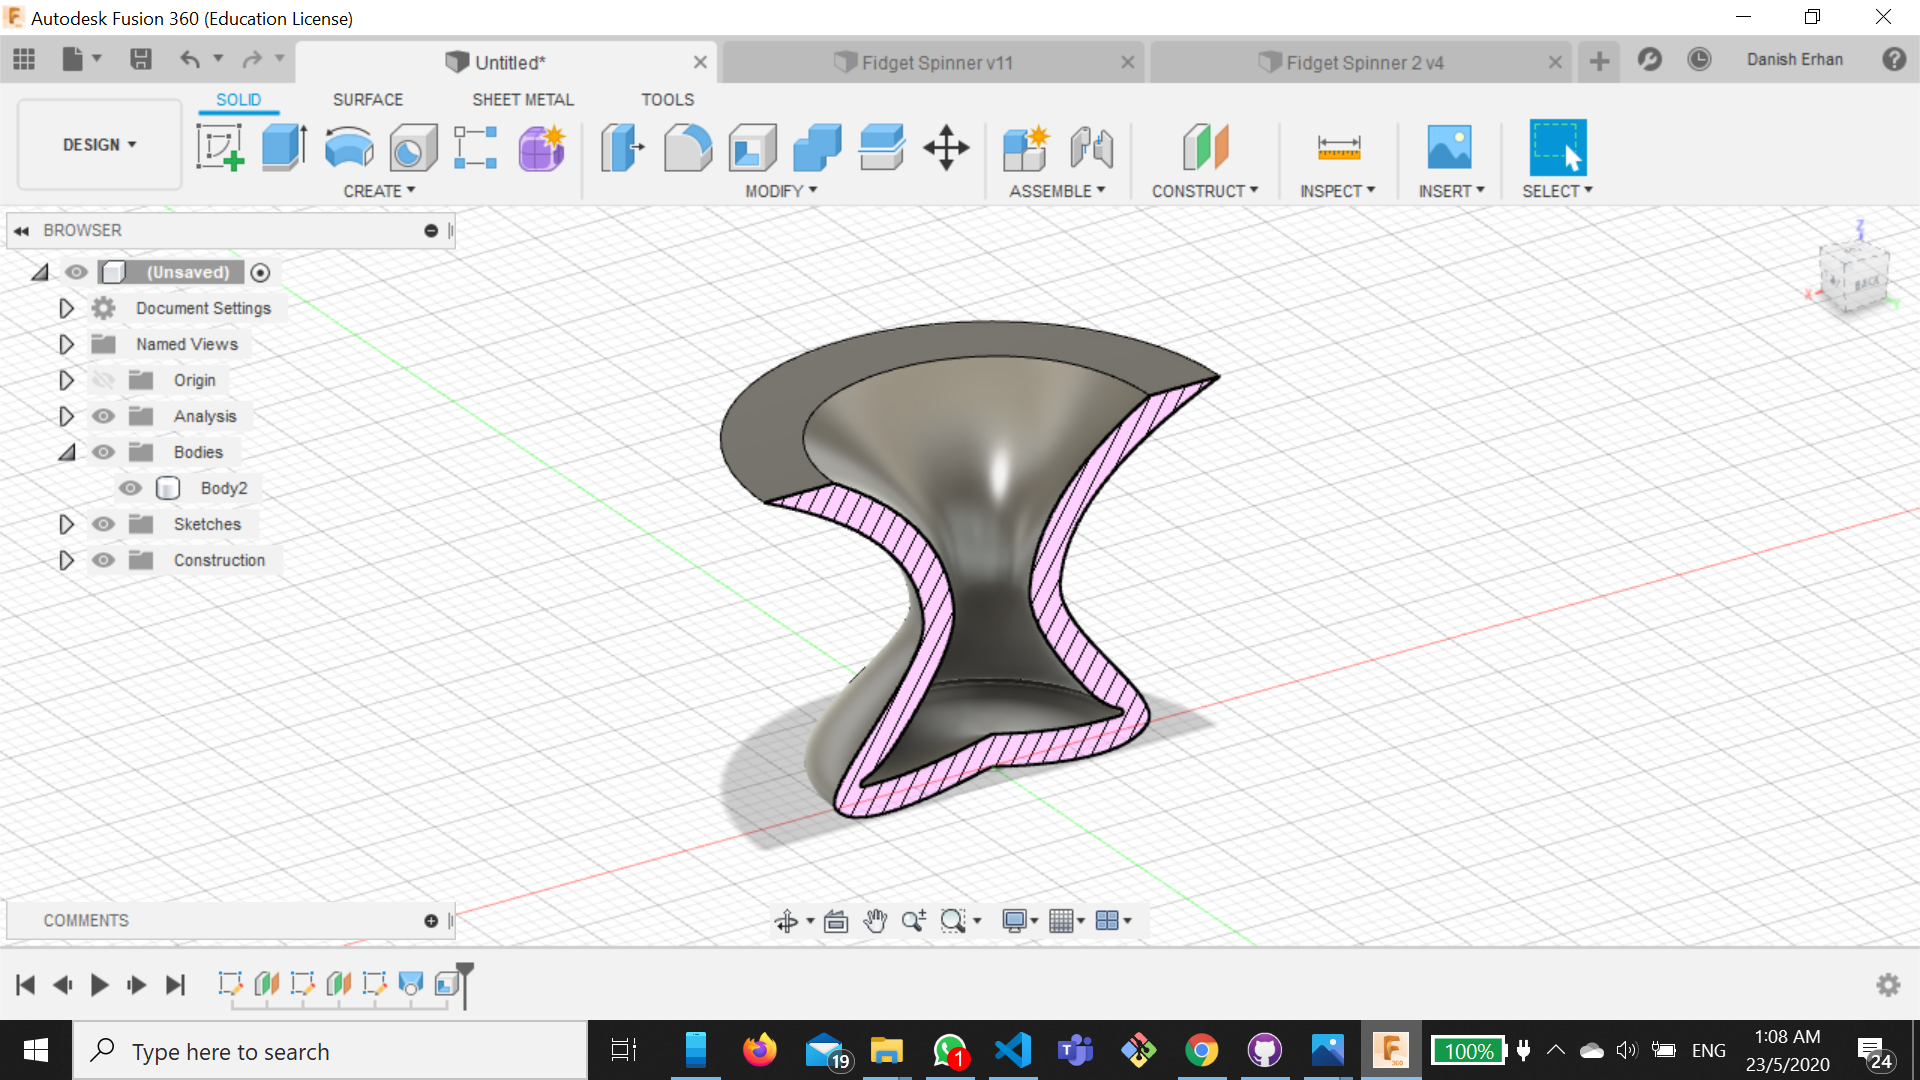
Task: Select the Move/Copy tool
Action: (946, 147)
